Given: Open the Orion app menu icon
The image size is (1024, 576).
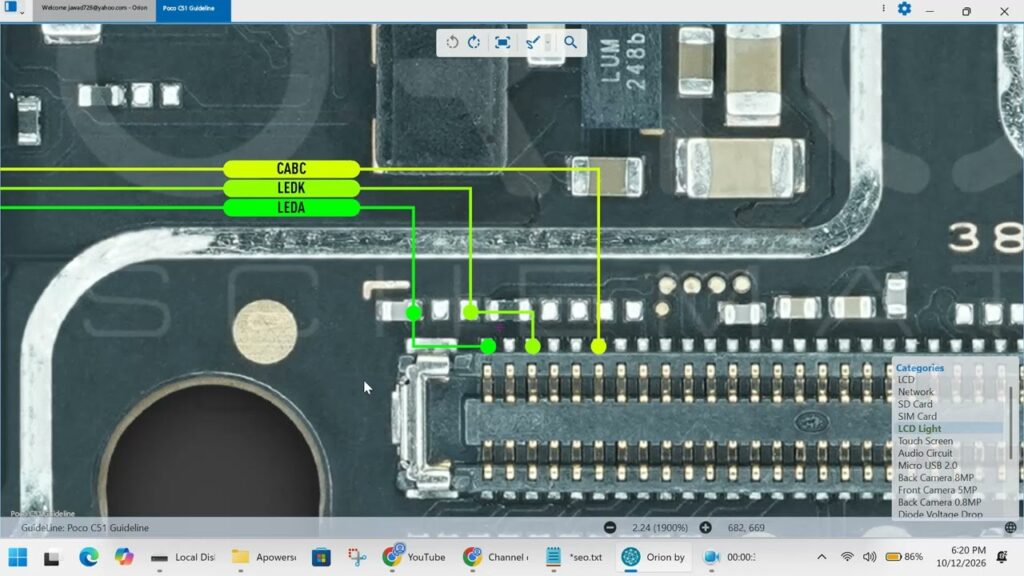Looking at the screenshot, I should 10,7.
